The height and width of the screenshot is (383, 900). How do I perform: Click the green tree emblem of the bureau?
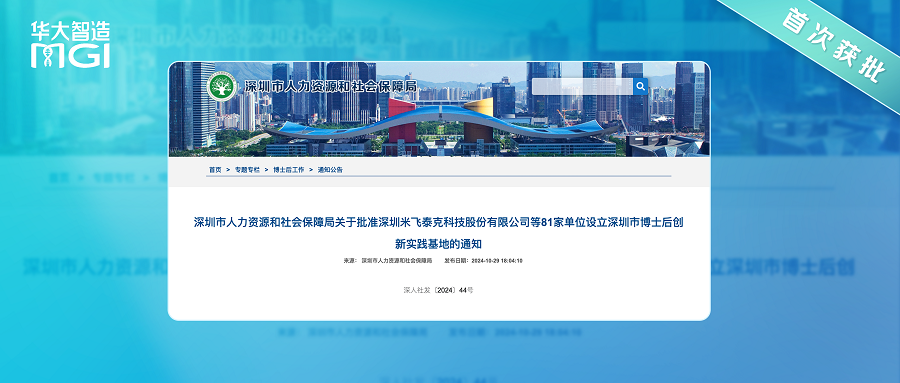222,88
